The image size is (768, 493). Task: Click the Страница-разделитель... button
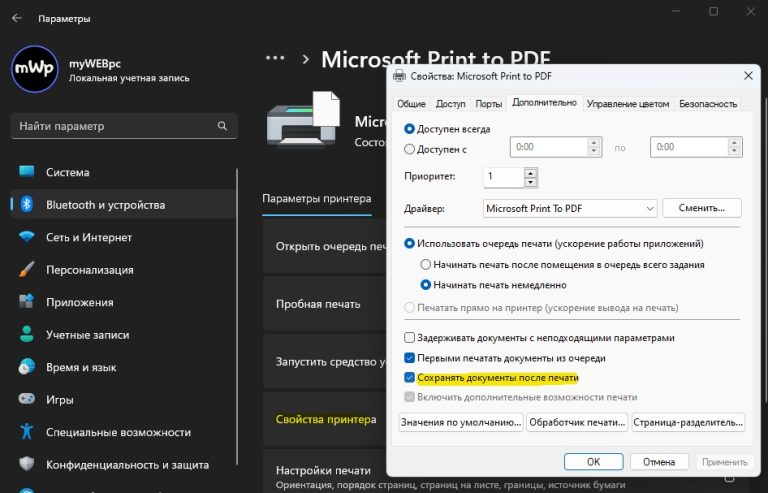pyautogui.click(x=688, y=423)
